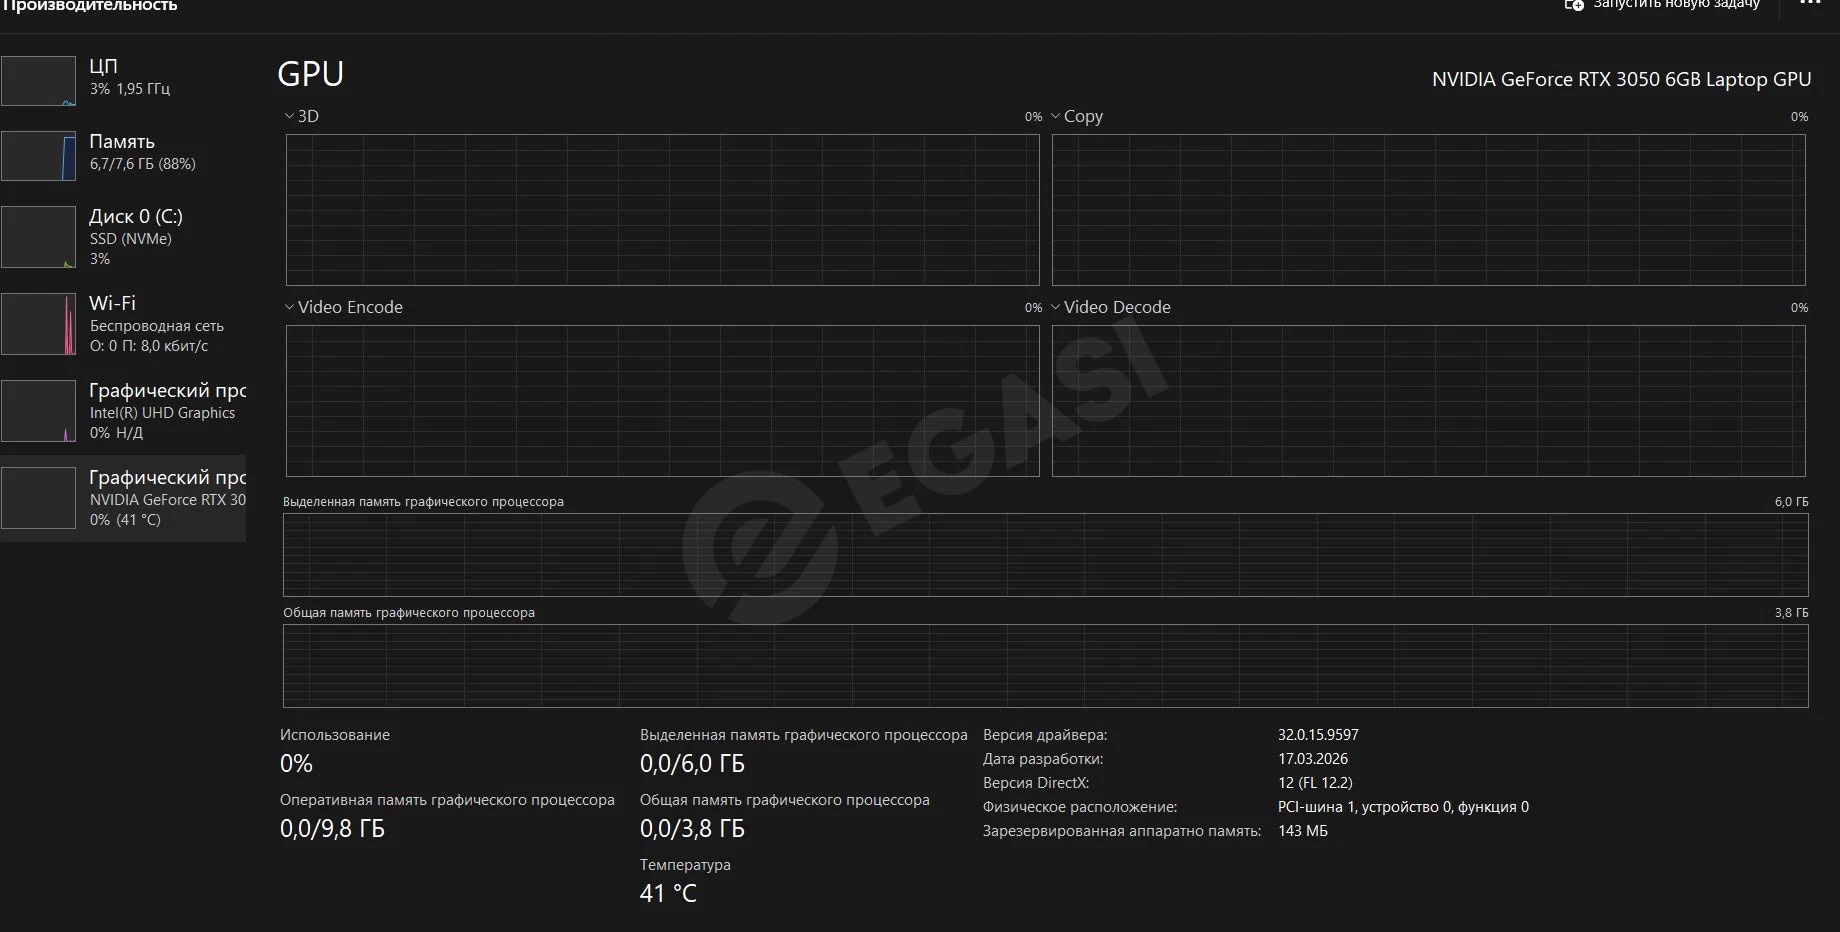This screenshot has height=932, width=1840.
Task: Click the 3% 1,95 ГГц CPU value
Action: (x=130, y=89)
